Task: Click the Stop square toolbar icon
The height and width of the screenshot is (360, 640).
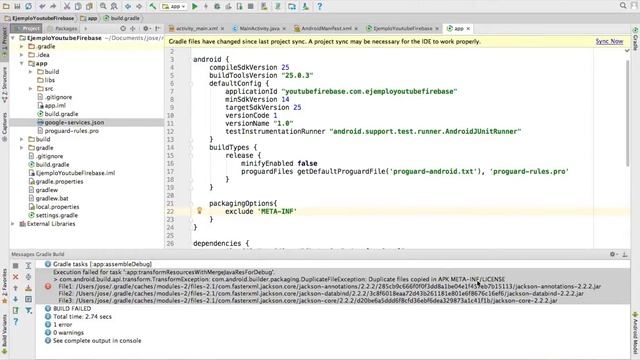Action: [251, 6]
